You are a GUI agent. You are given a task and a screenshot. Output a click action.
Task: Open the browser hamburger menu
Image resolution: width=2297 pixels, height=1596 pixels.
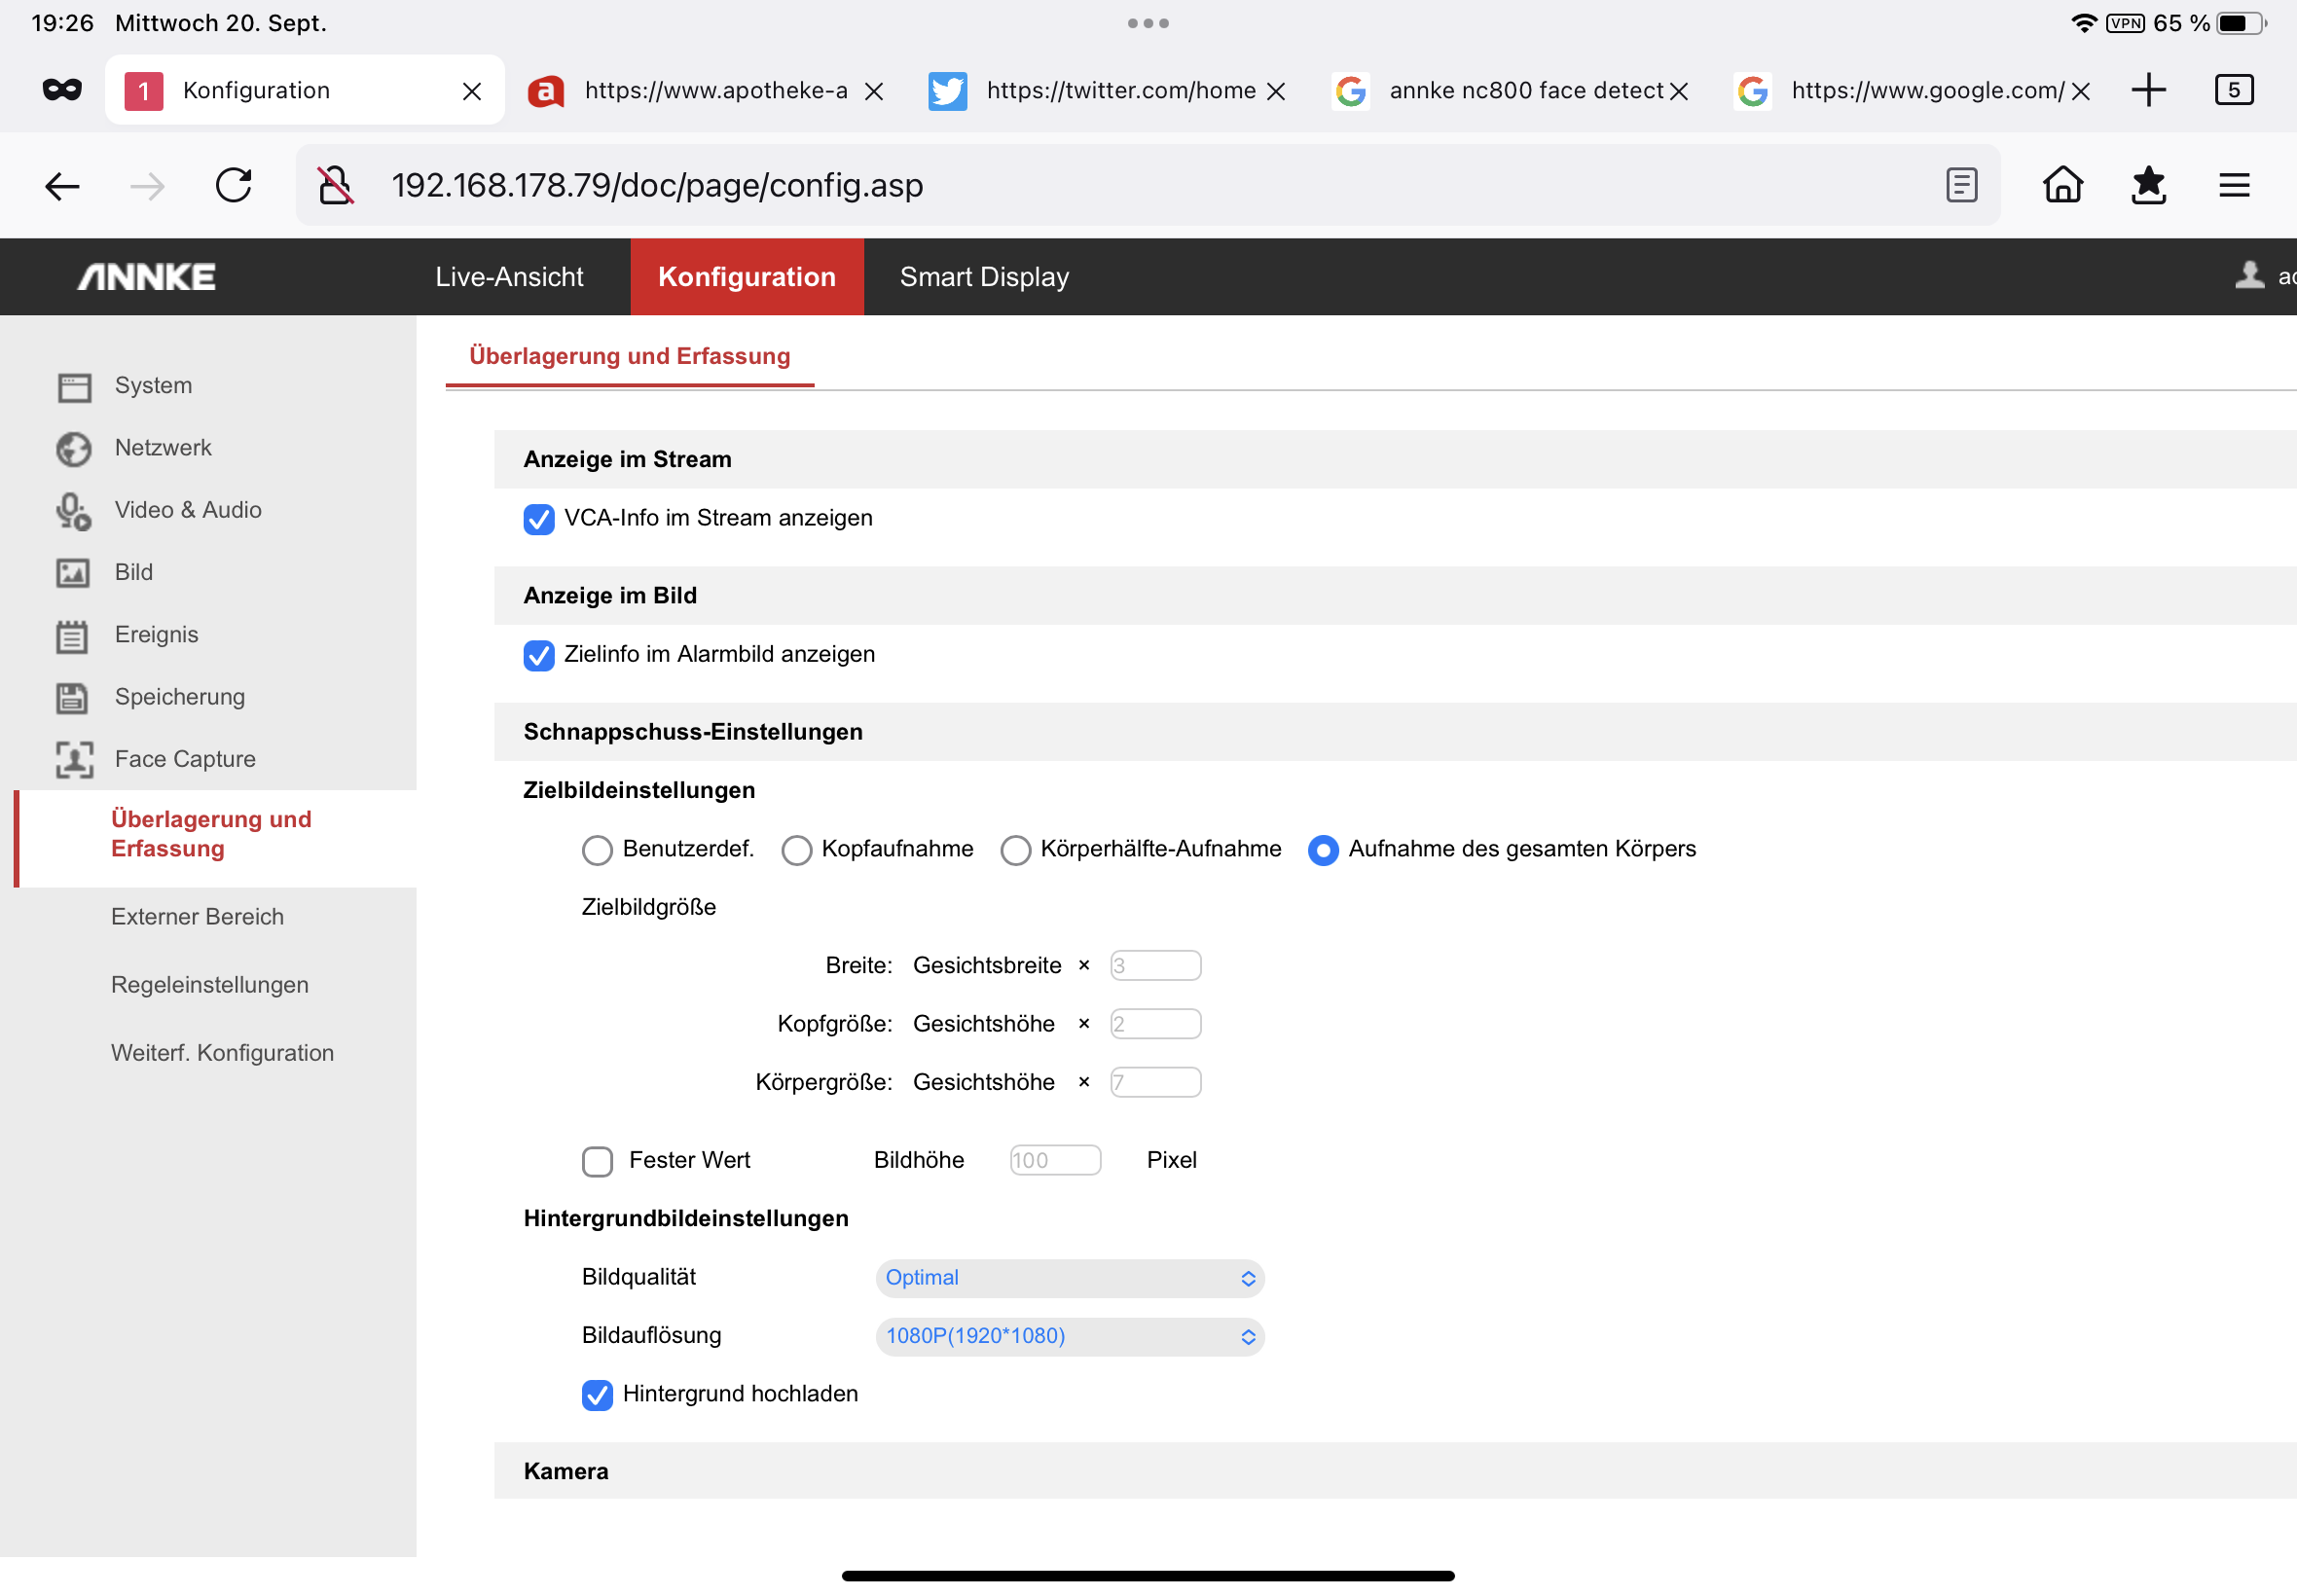pyautogui.click(x=2234, y=185)
